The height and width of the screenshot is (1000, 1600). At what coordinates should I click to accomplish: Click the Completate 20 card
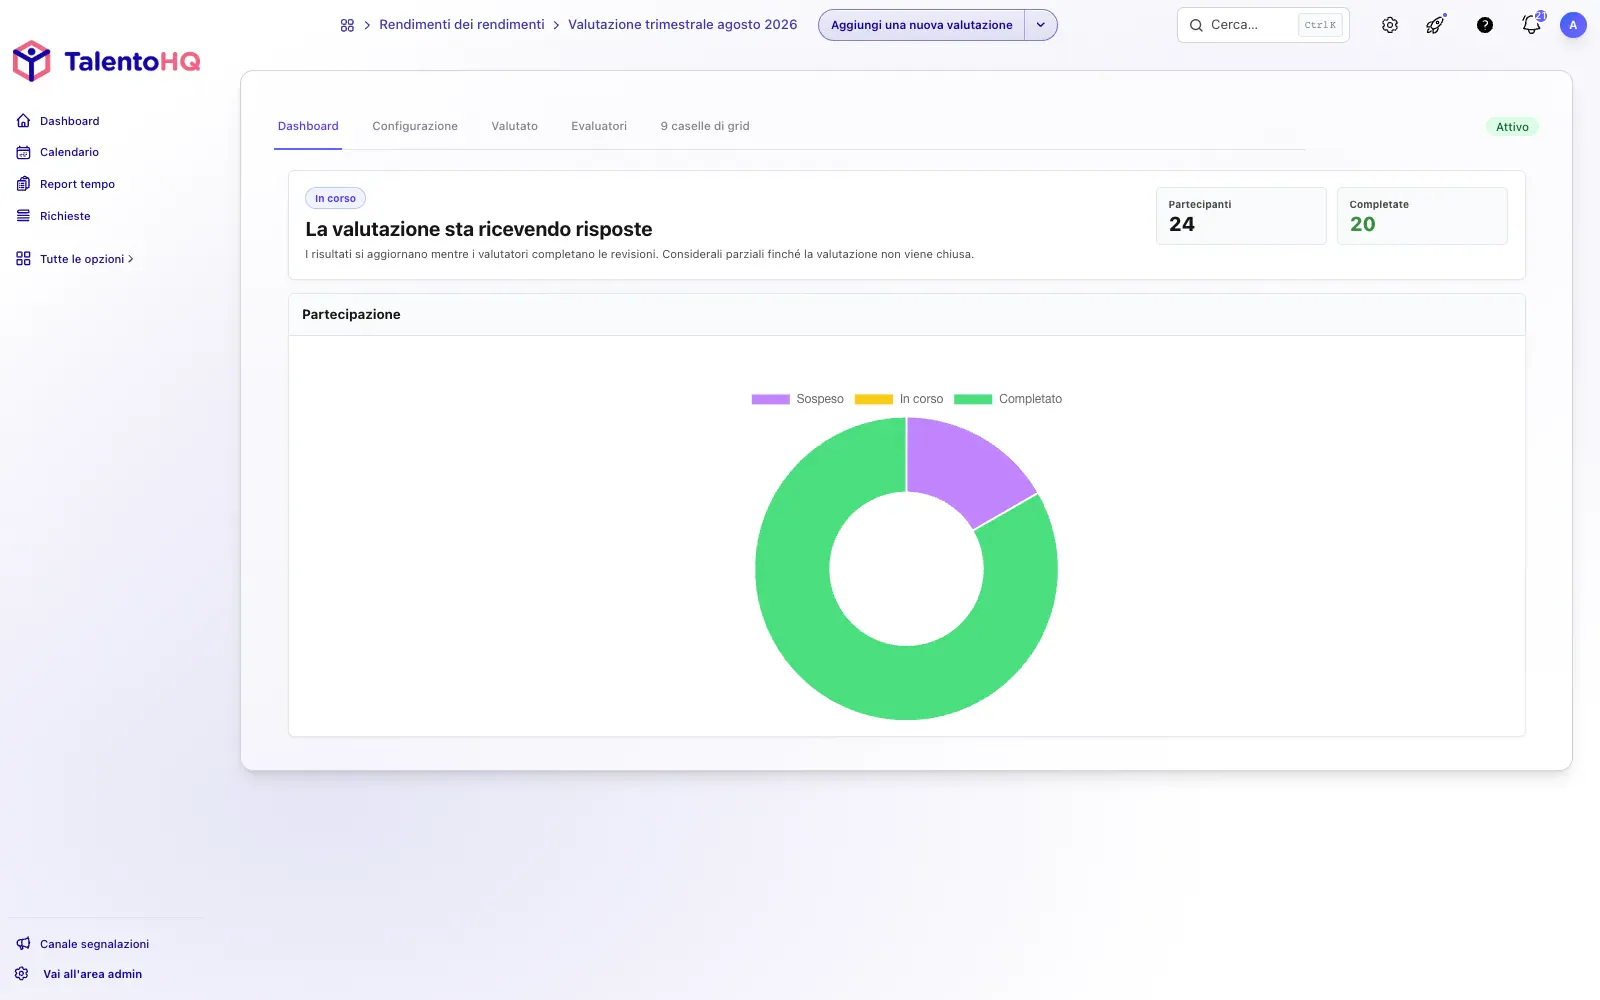[x=1422, y=216]
